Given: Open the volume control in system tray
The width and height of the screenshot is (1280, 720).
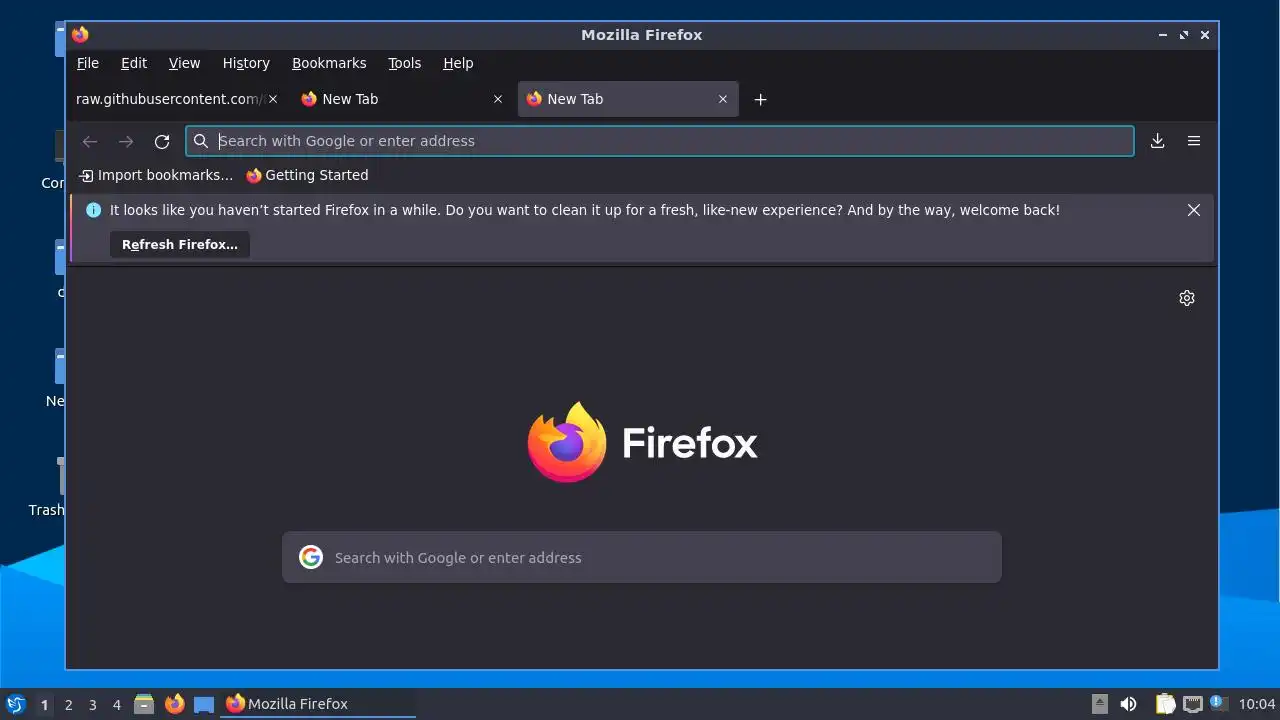Looking at the screenshot, I should pos(1128,704).
